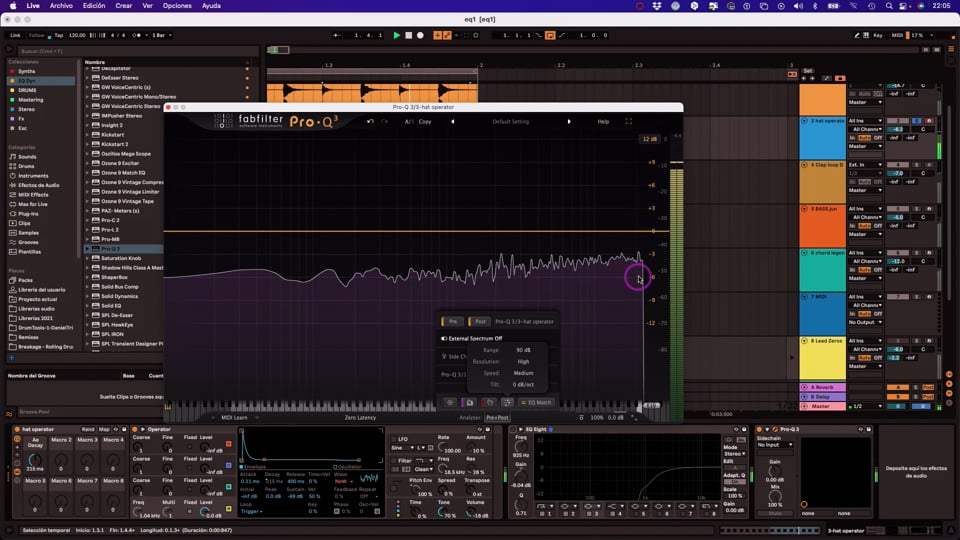The image size is (960, 540).
Task: Click the Master track volume slider
Action: [x=898, y=406]
